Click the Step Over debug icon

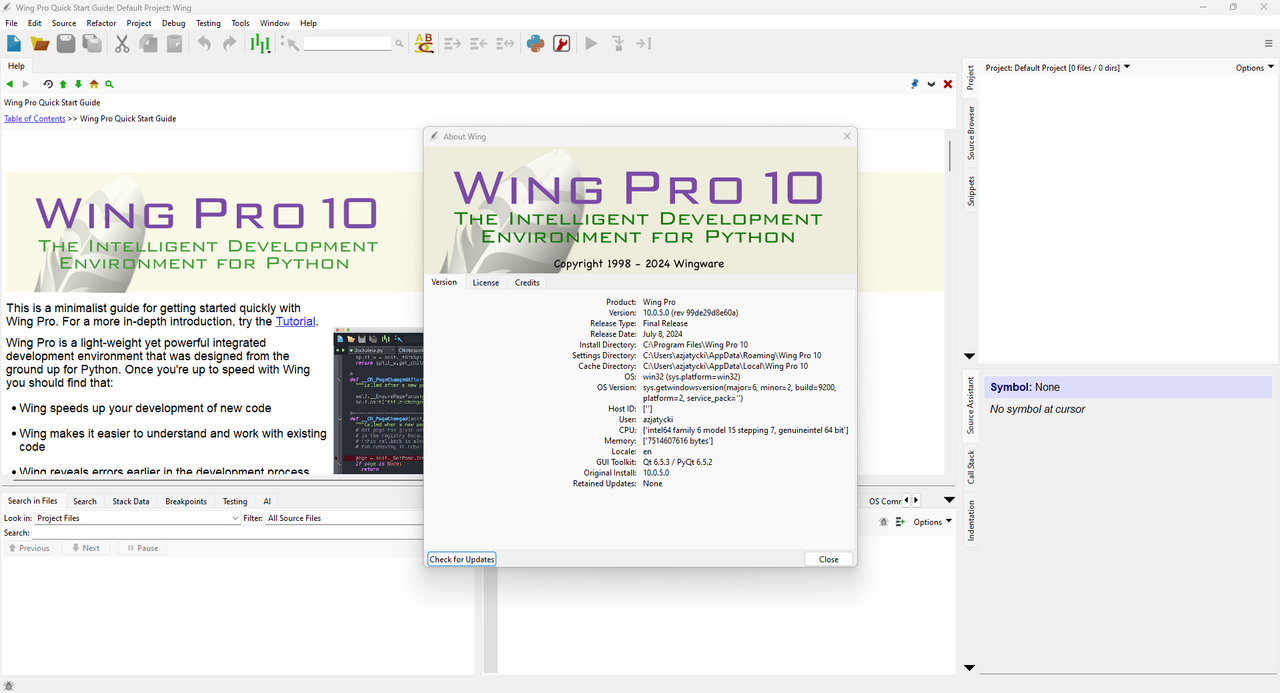(x=644, y=43)
